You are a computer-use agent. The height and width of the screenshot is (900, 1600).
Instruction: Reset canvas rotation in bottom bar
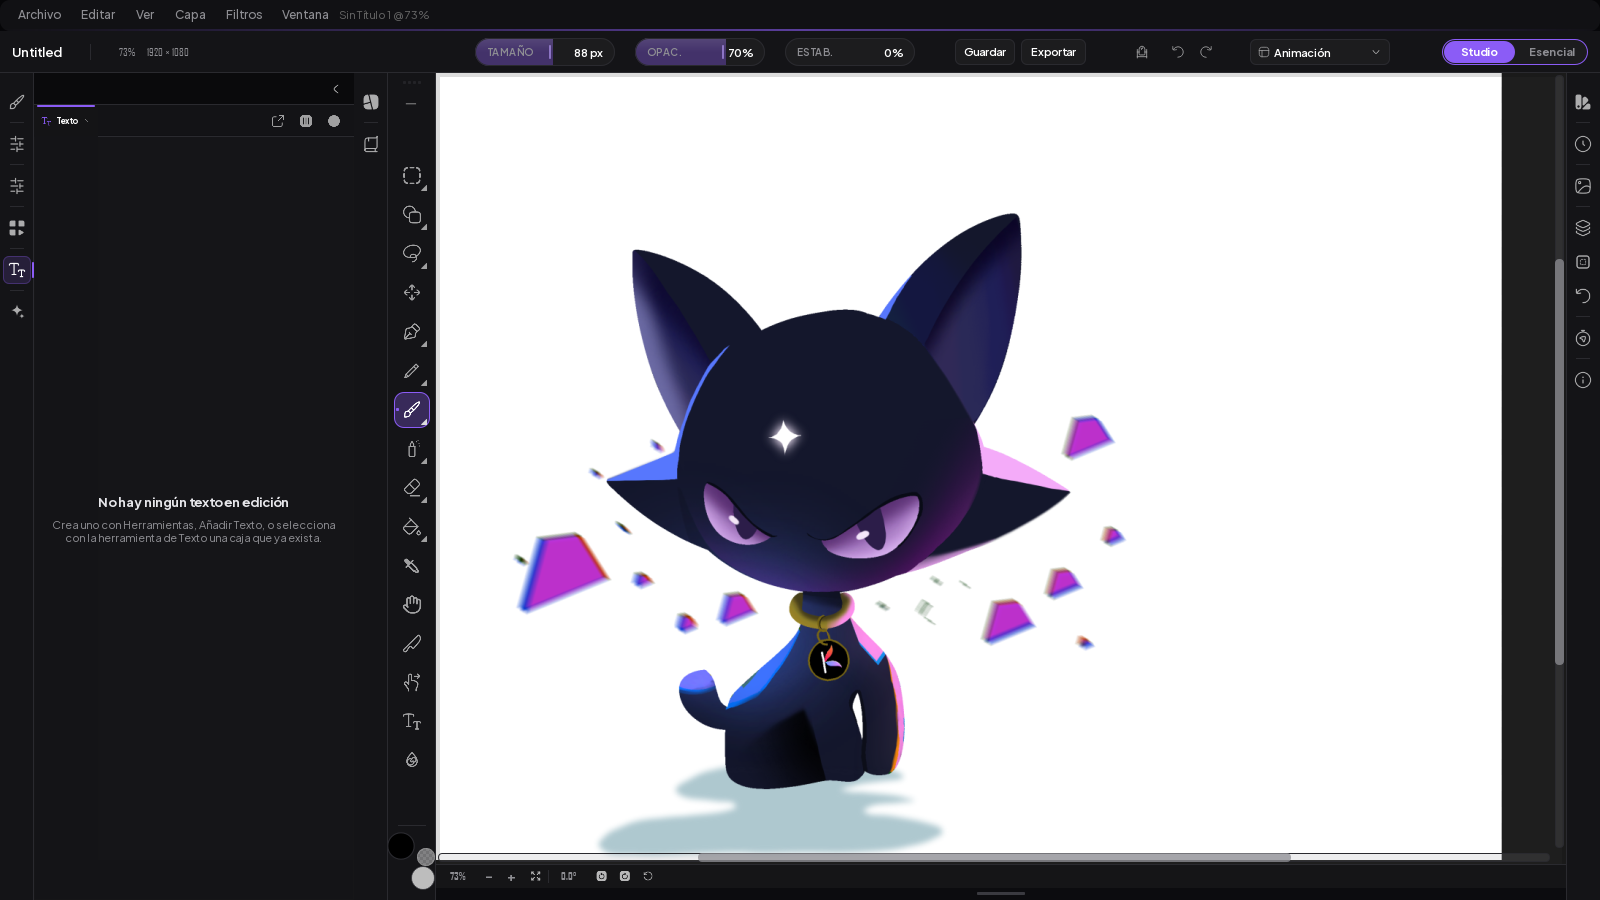tap(648, 876)
